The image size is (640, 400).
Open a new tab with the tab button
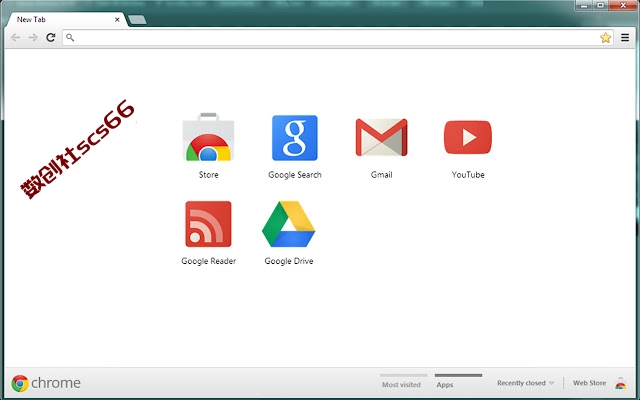(137, 20)
